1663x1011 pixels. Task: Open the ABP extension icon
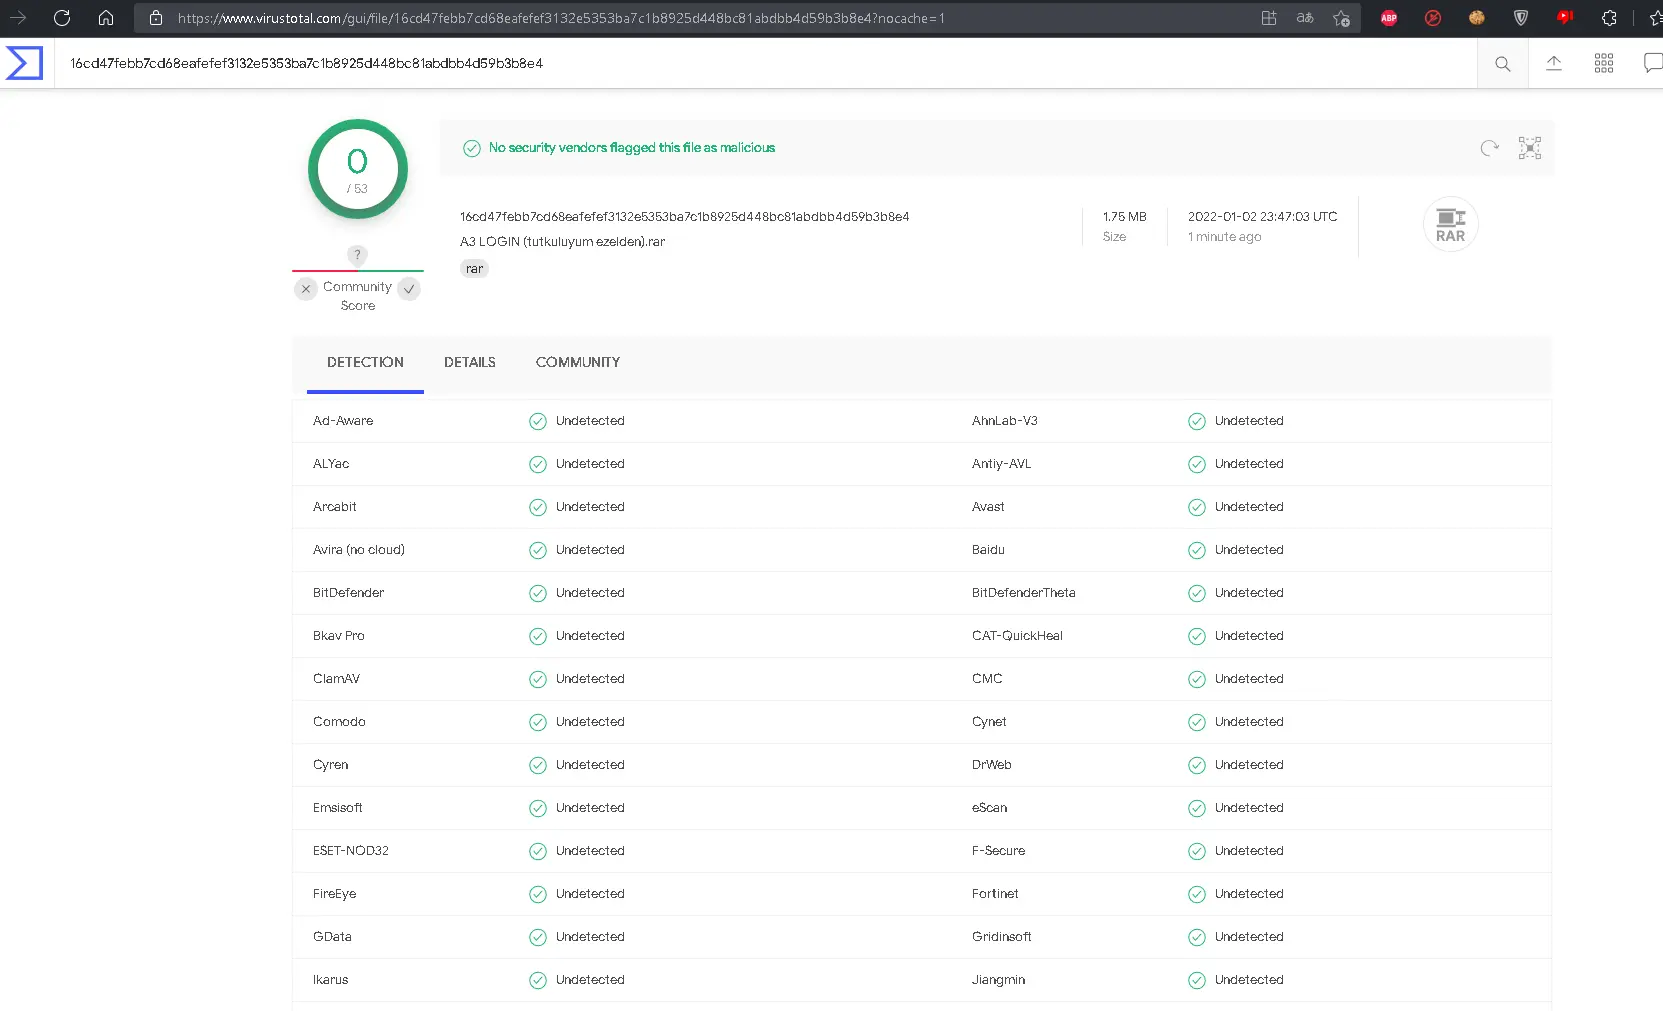(1389, 18)
